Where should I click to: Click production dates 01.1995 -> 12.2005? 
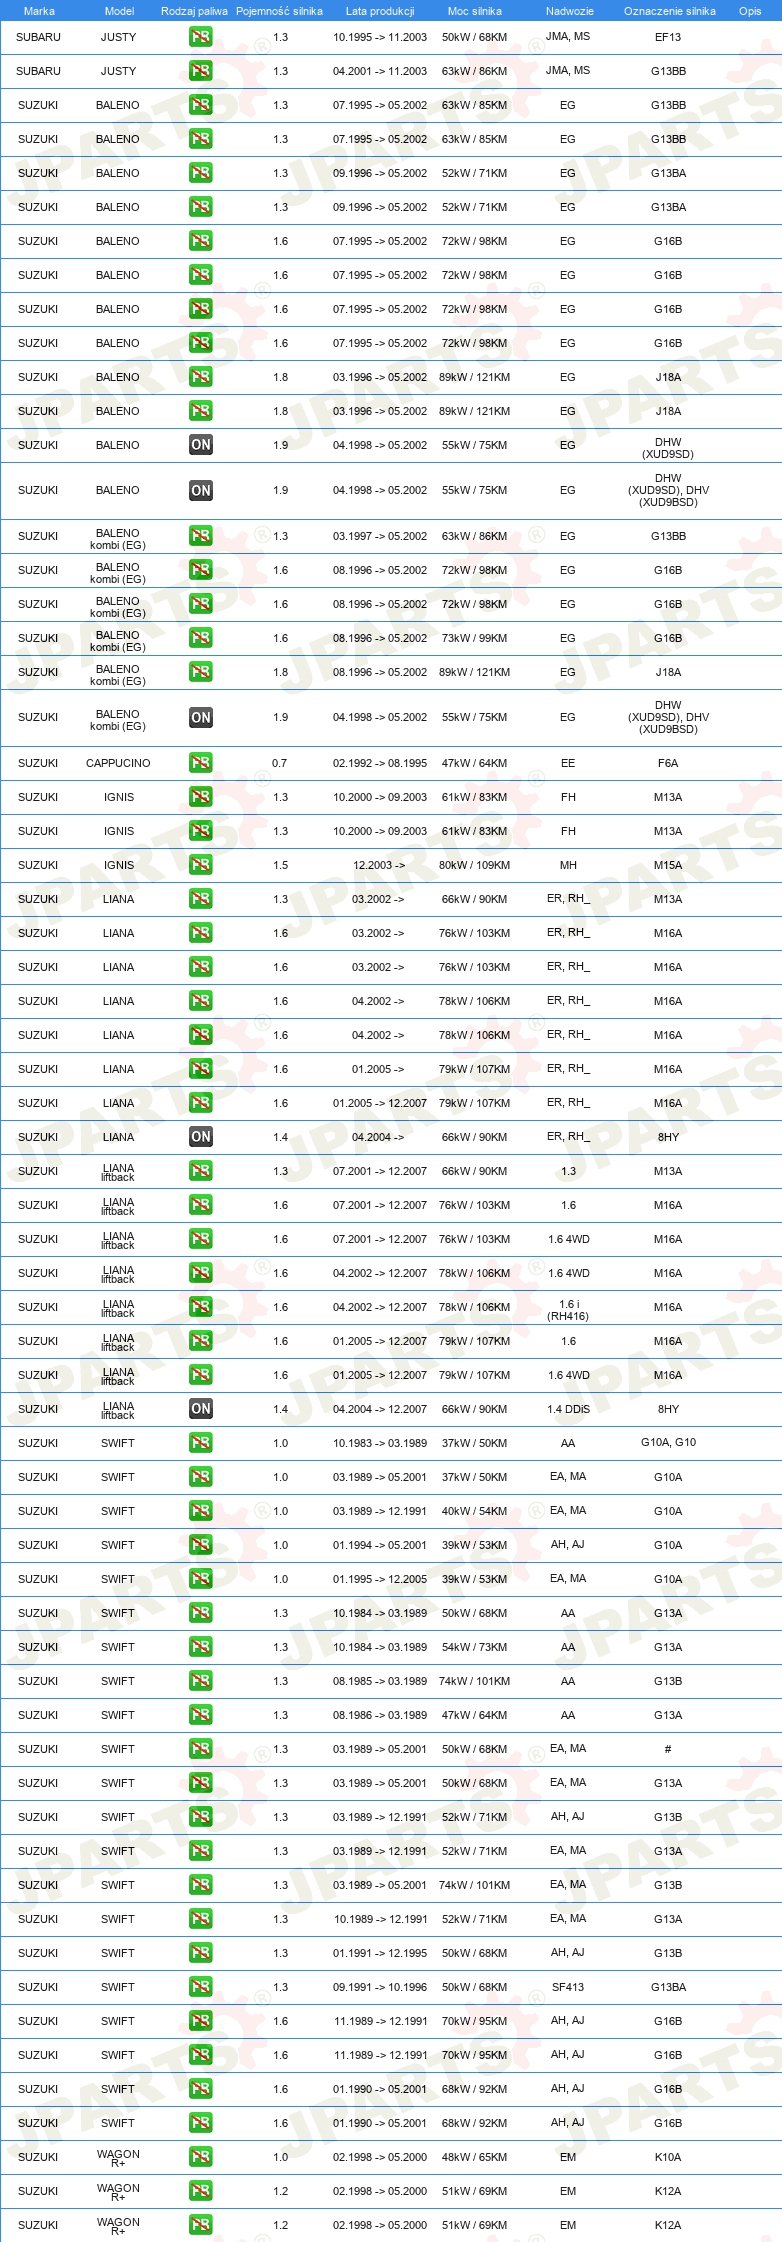tap(380, 1579)
